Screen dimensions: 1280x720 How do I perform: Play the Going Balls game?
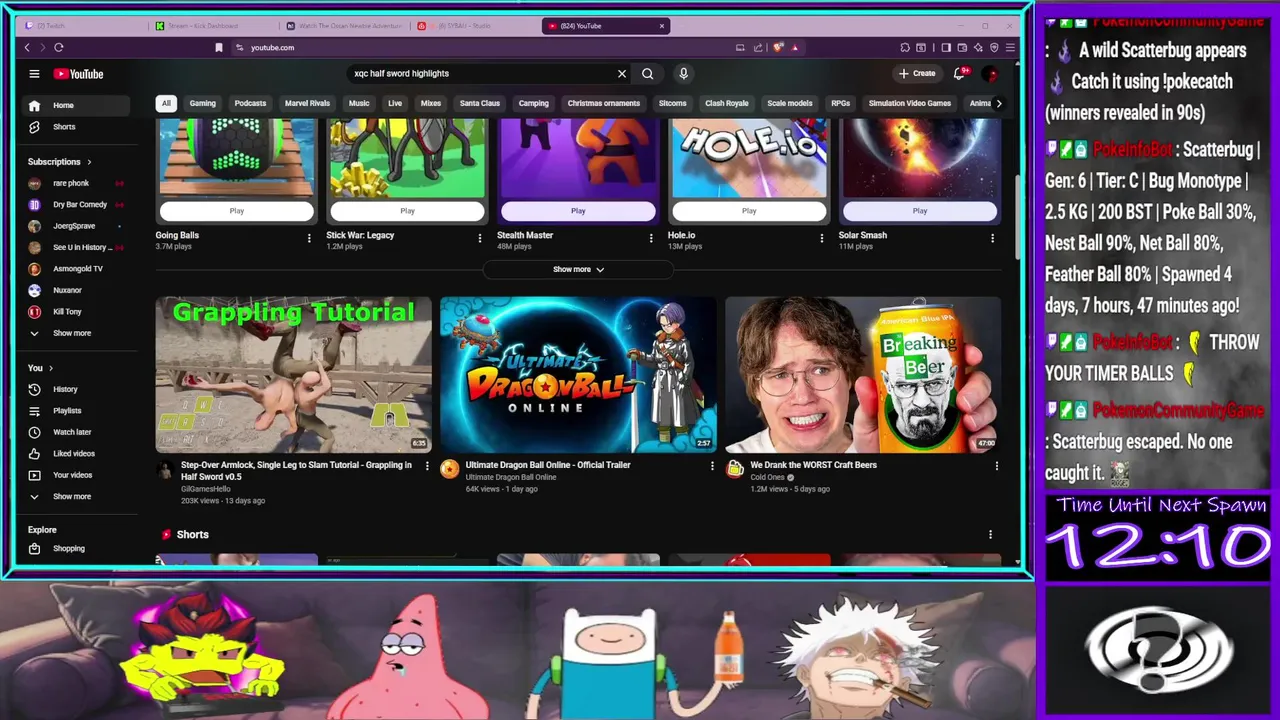coord(237,211)
